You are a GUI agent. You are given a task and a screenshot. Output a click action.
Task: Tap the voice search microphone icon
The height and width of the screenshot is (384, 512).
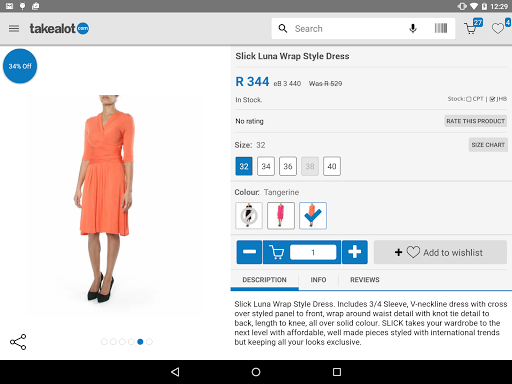[x=413, y=29]
